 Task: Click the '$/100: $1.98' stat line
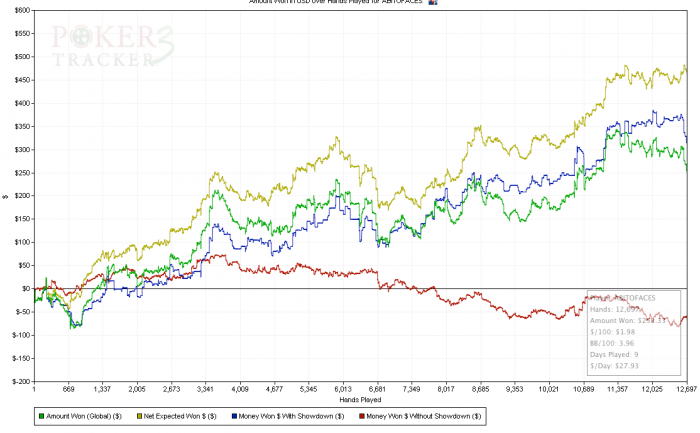[612, 332]
